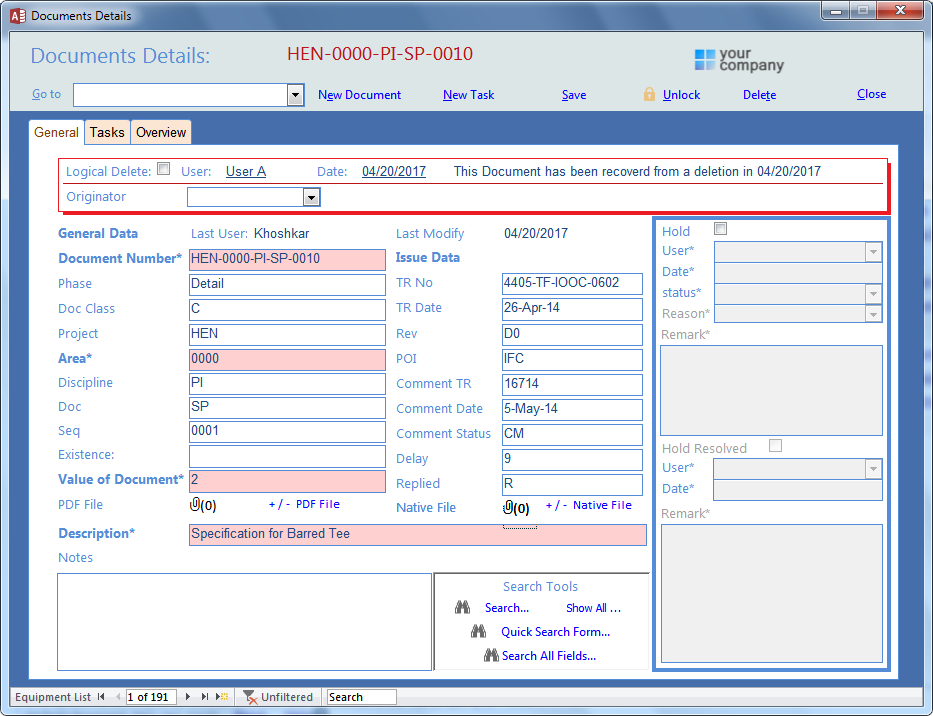933x716 pixels.
Task: Click the empty Existence field
Action: point(287,456)
